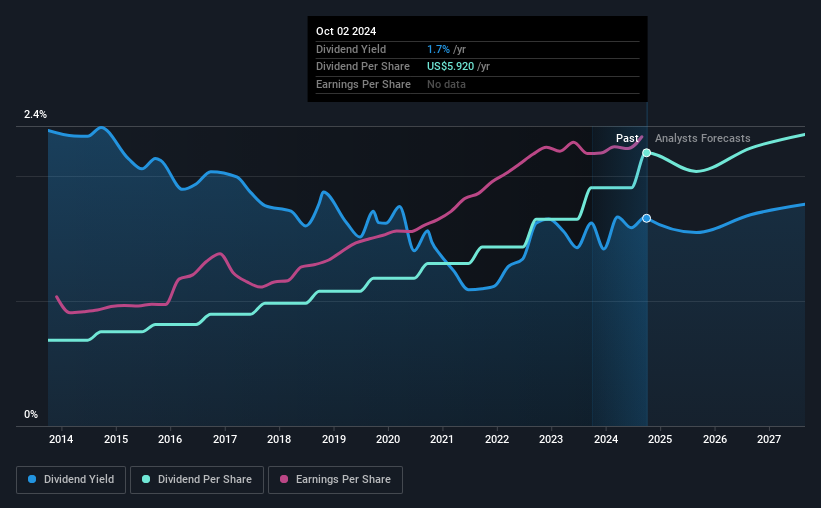Click the 'Oct 02 2024' tooltip date
821x508 pixels.
pos(346,31)
